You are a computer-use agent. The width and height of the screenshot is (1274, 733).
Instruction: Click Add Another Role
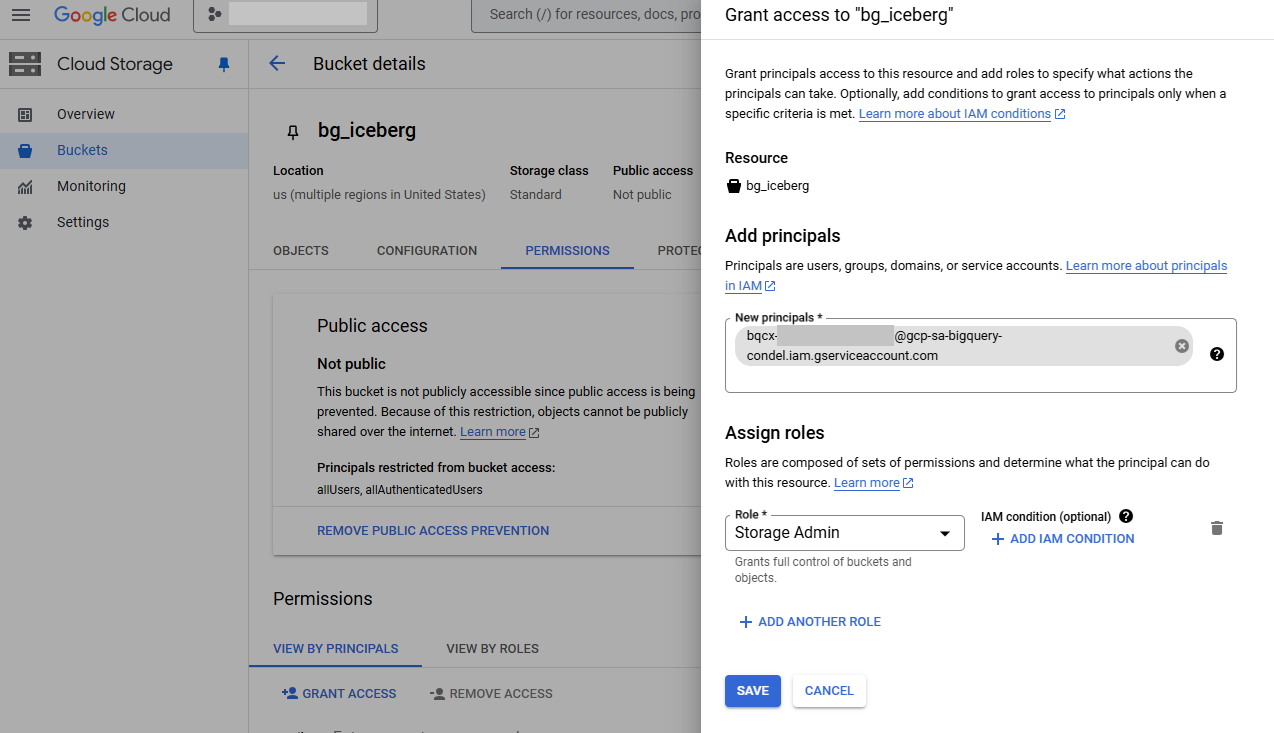[x=810, y=622]
